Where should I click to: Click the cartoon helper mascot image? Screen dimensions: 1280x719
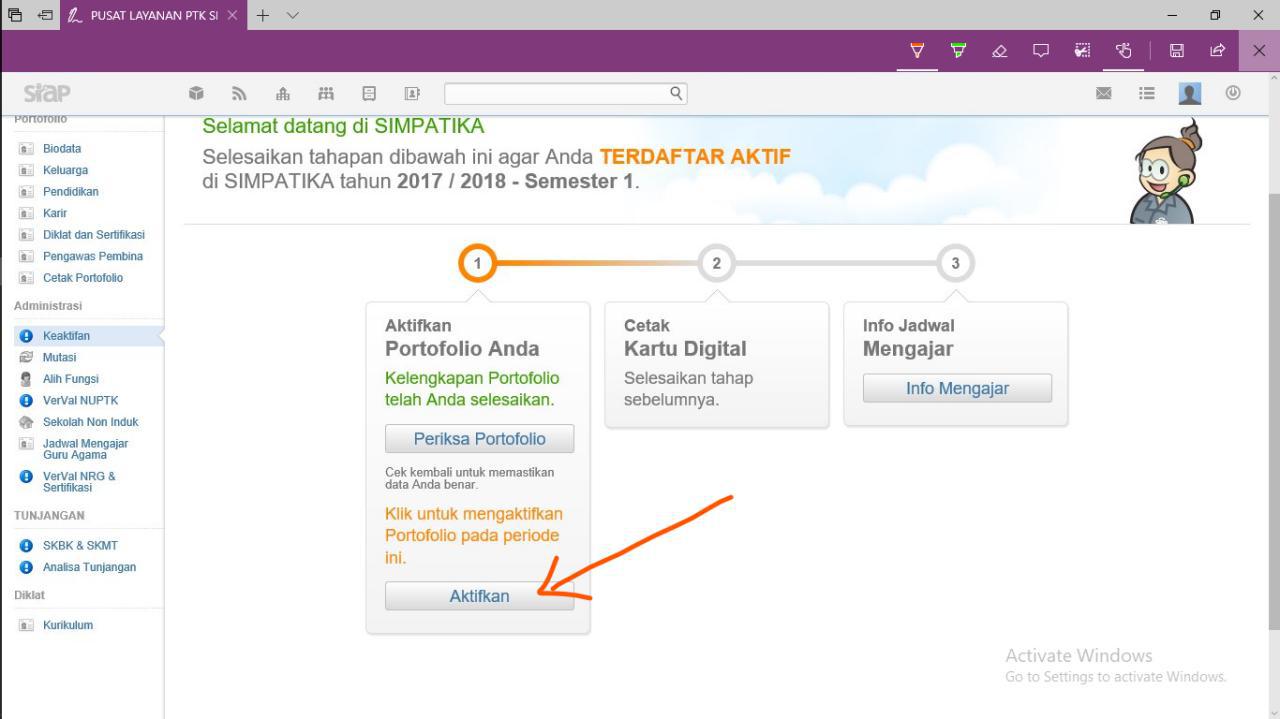[x=1165, y=170]
